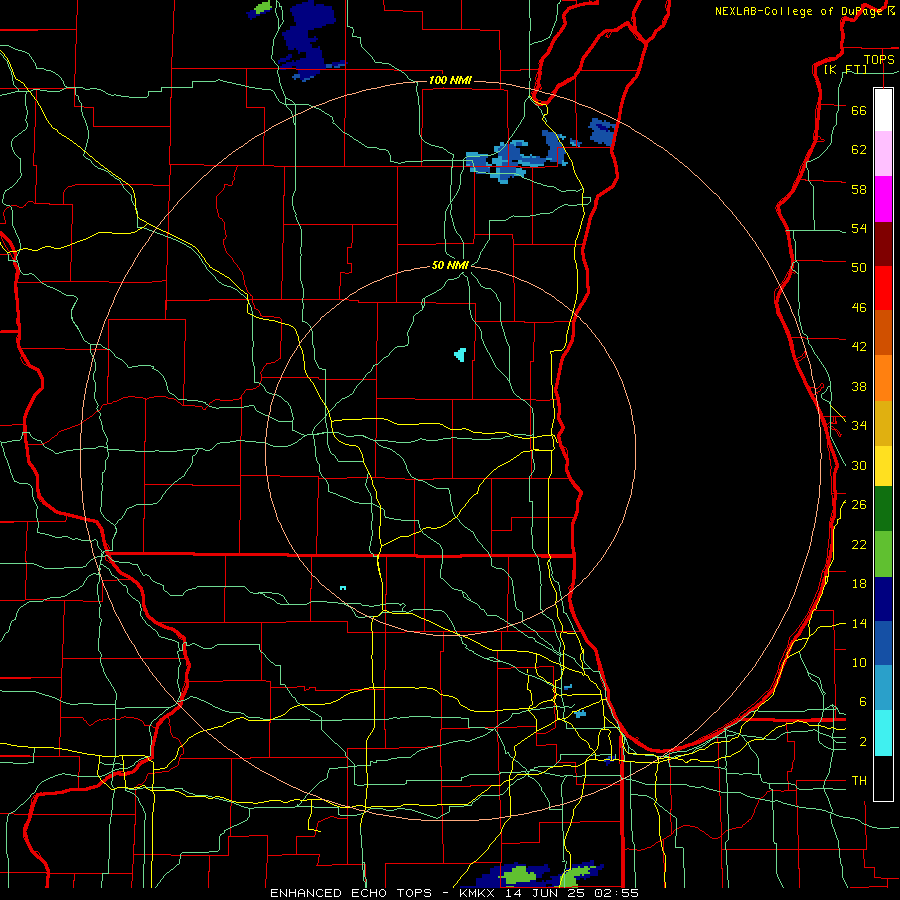Click the "100 NMI" range ring label

click(450, 80)
